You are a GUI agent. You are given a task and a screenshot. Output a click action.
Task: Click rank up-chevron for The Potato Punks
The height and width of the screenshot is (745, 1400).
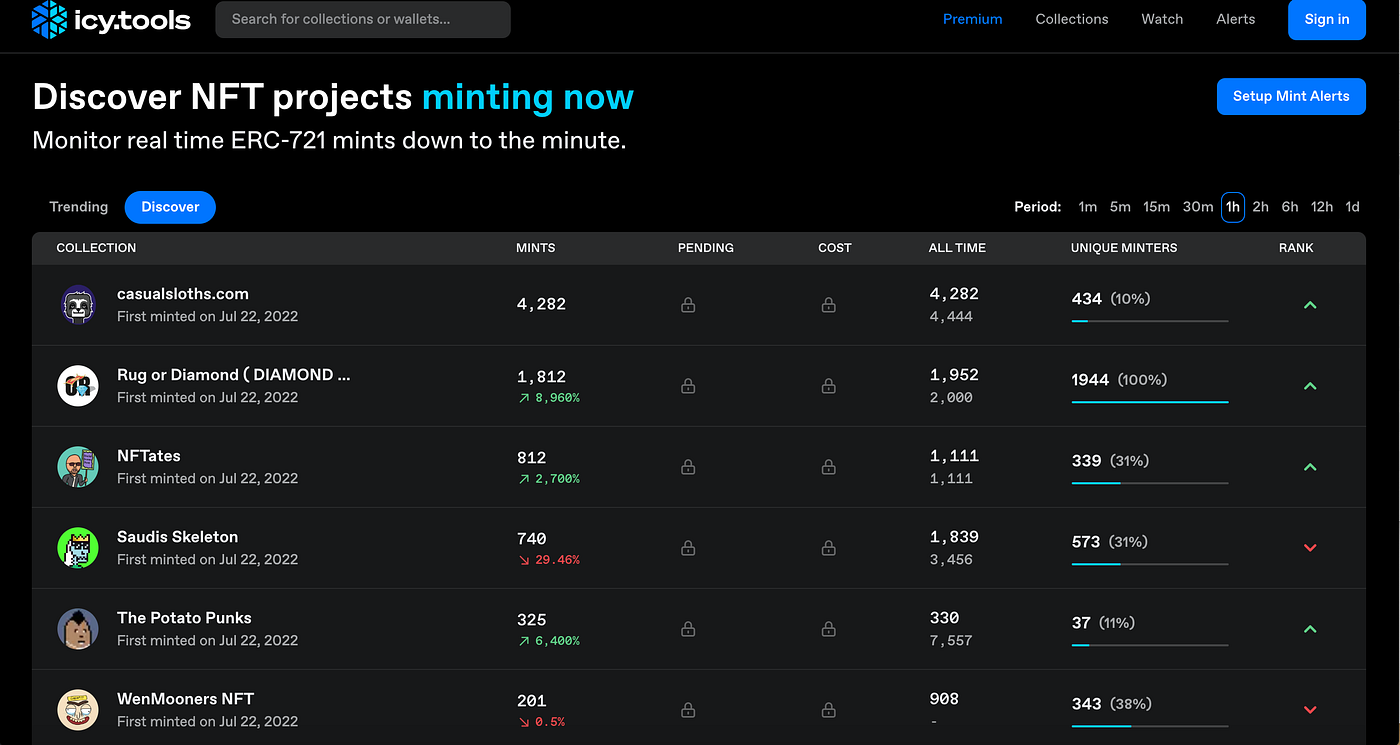[x=1310, y=629]
